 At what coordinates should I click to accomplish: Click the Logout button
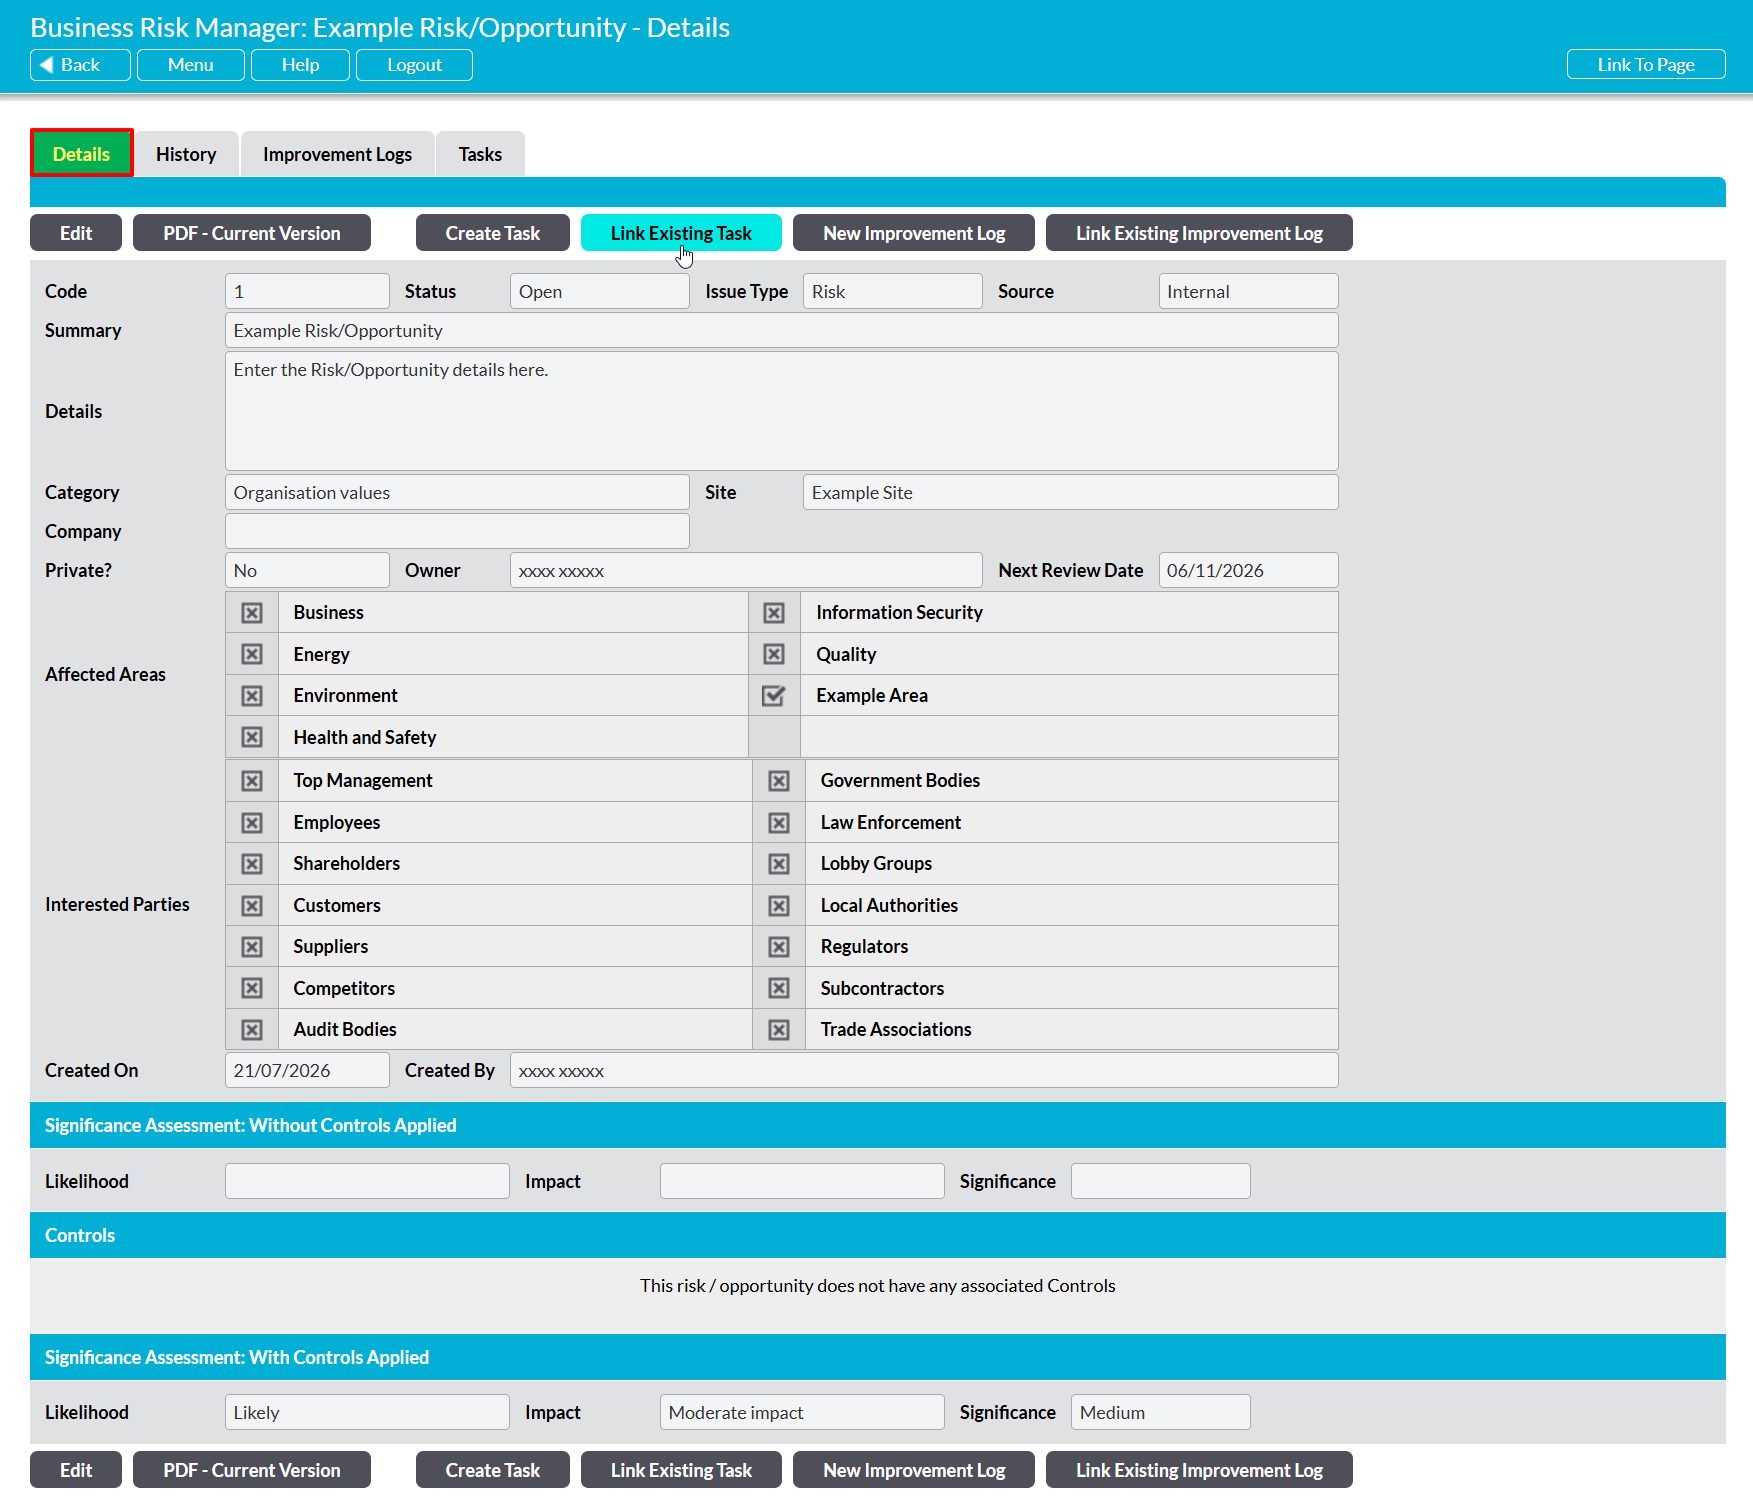[x=414, y=65]
